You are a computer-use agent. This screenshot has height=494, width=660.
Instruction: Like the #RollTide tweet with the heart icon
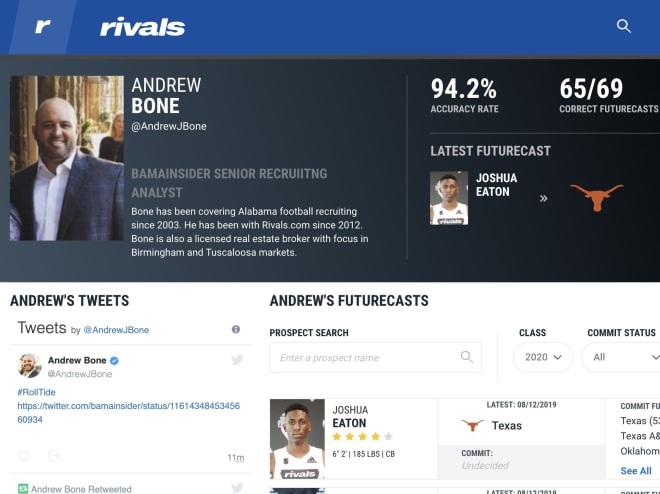click(24, 455)
